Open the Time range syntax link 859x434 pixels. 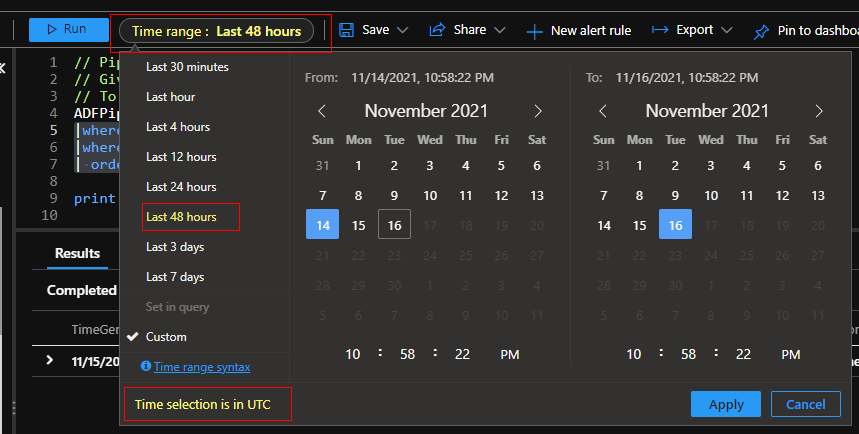coord(202,367)
